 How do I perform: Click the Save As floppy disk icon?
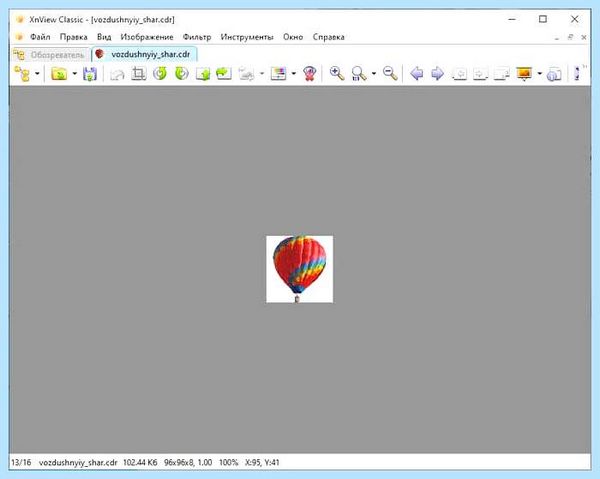90,73
